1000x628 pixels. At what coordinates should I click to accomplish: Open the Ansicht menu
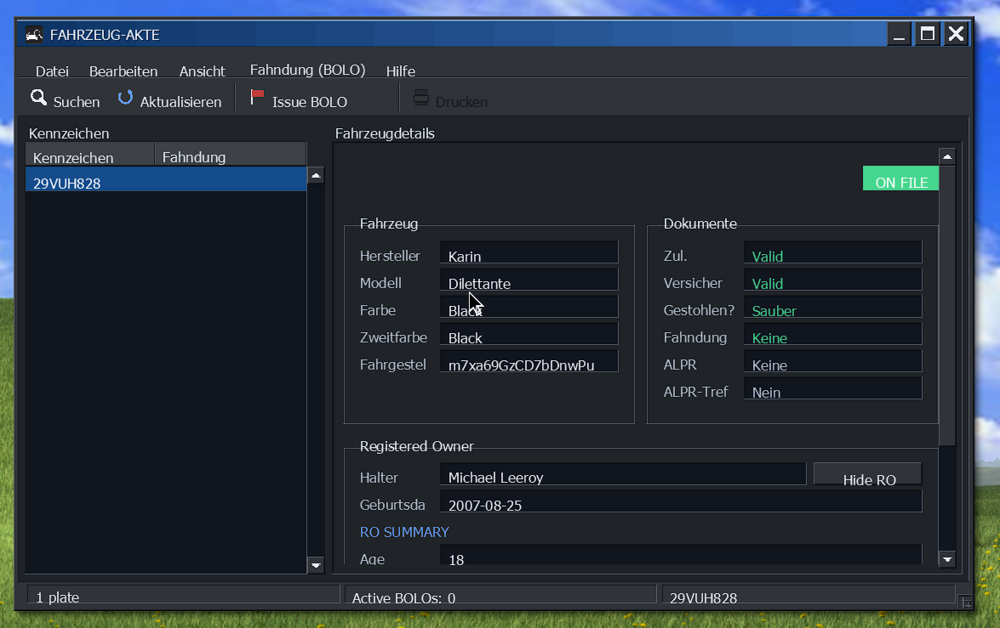202,71
